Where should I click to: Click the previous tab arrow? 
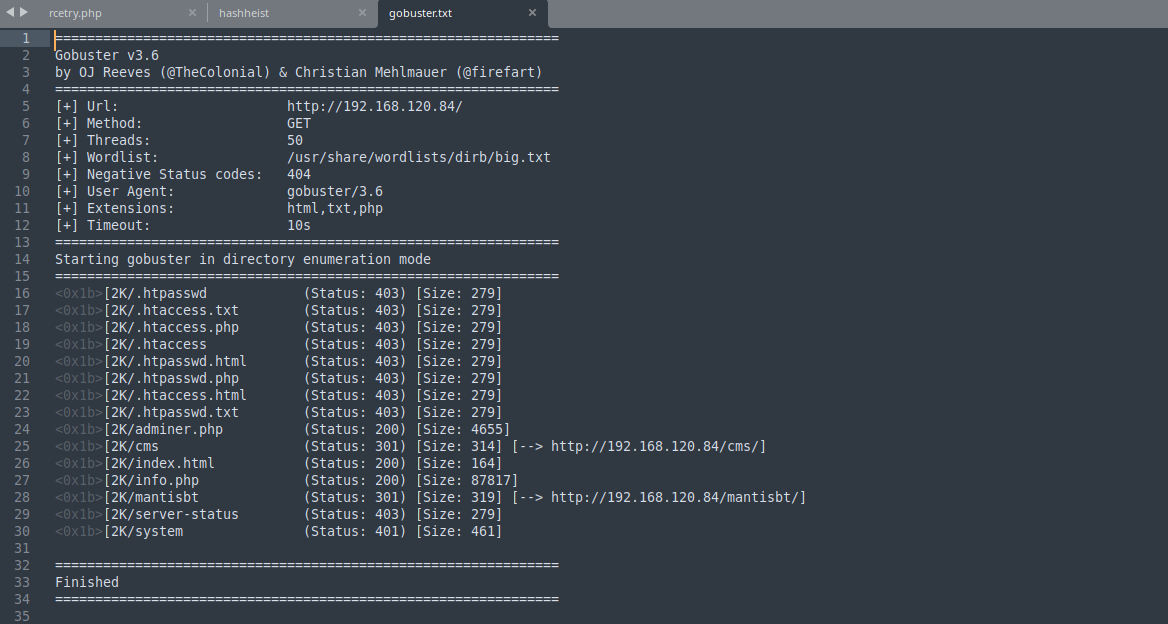tap(11, 13)
